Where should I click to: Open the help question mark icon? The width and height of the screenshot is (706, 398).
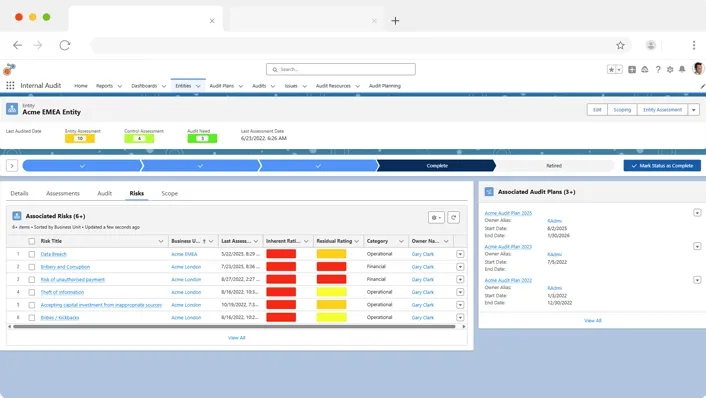[x=658, y=69]
